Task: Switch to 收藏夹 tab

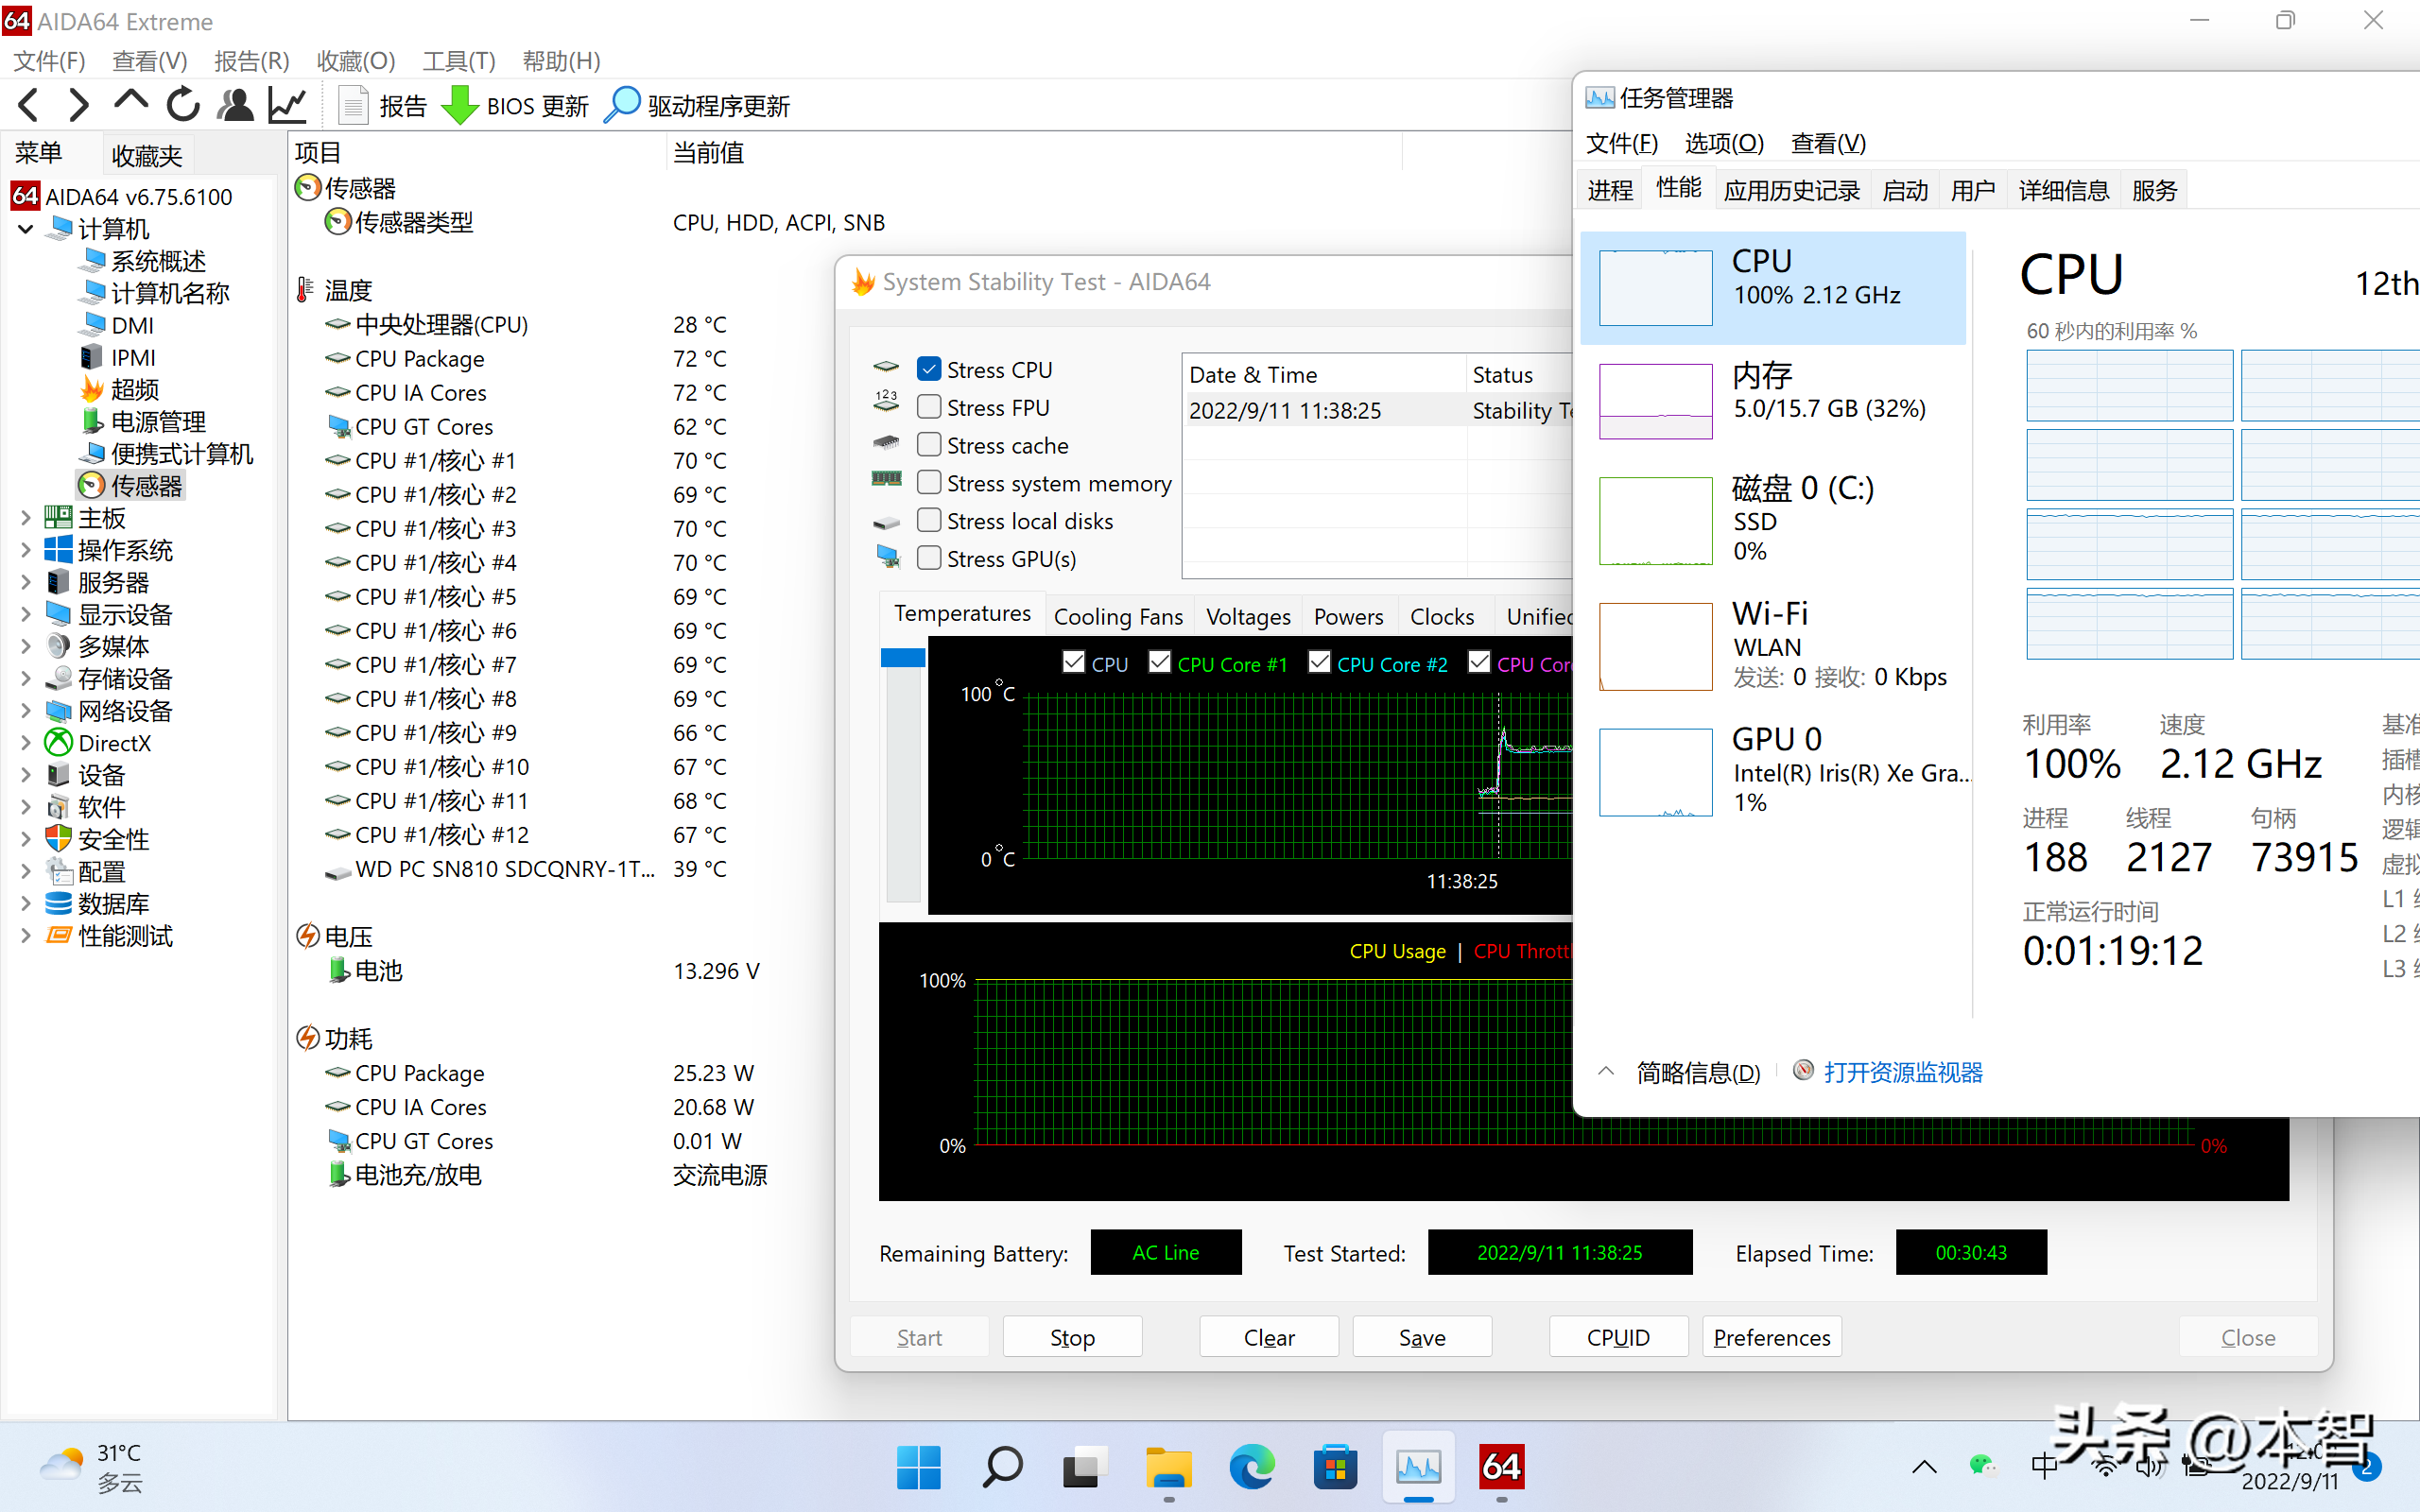Action: pos(147,155)
